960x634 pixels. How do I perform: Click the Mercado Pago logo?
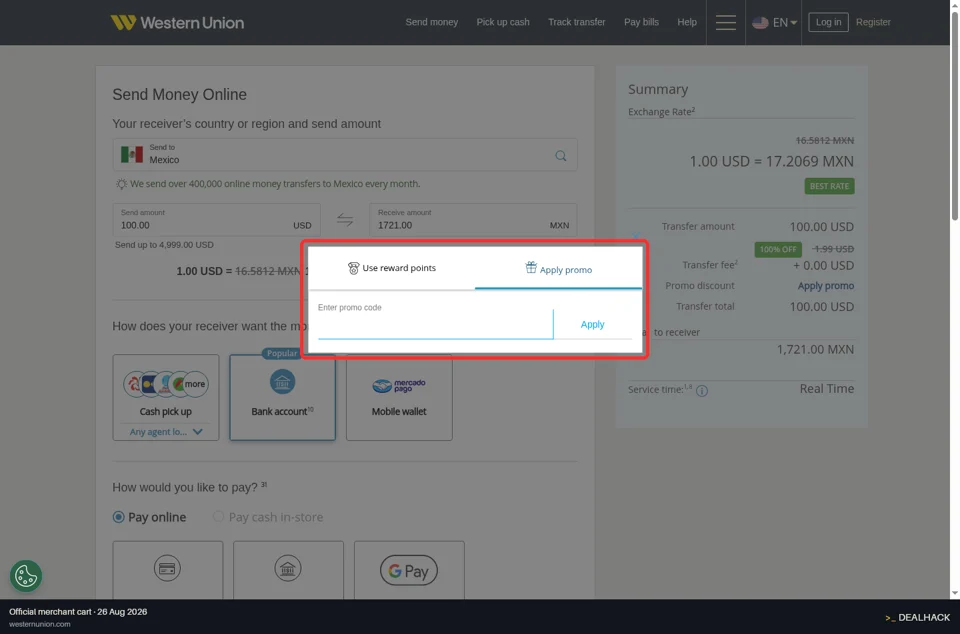click(x=399, y=386)
